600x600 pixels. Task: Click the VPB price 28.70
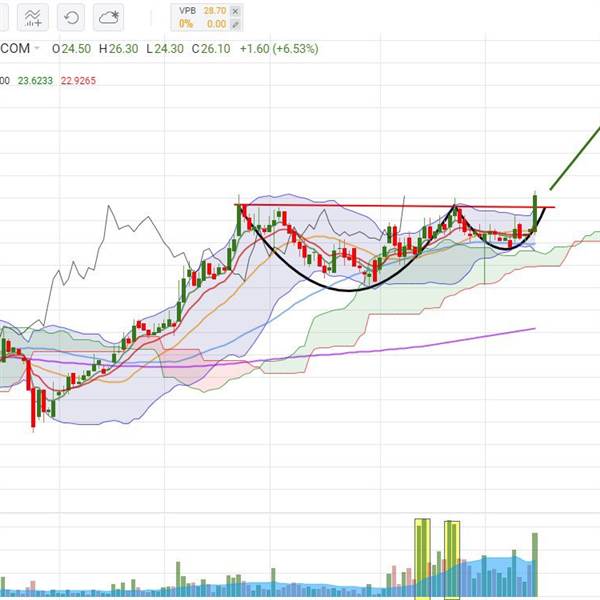coord(215,11)
